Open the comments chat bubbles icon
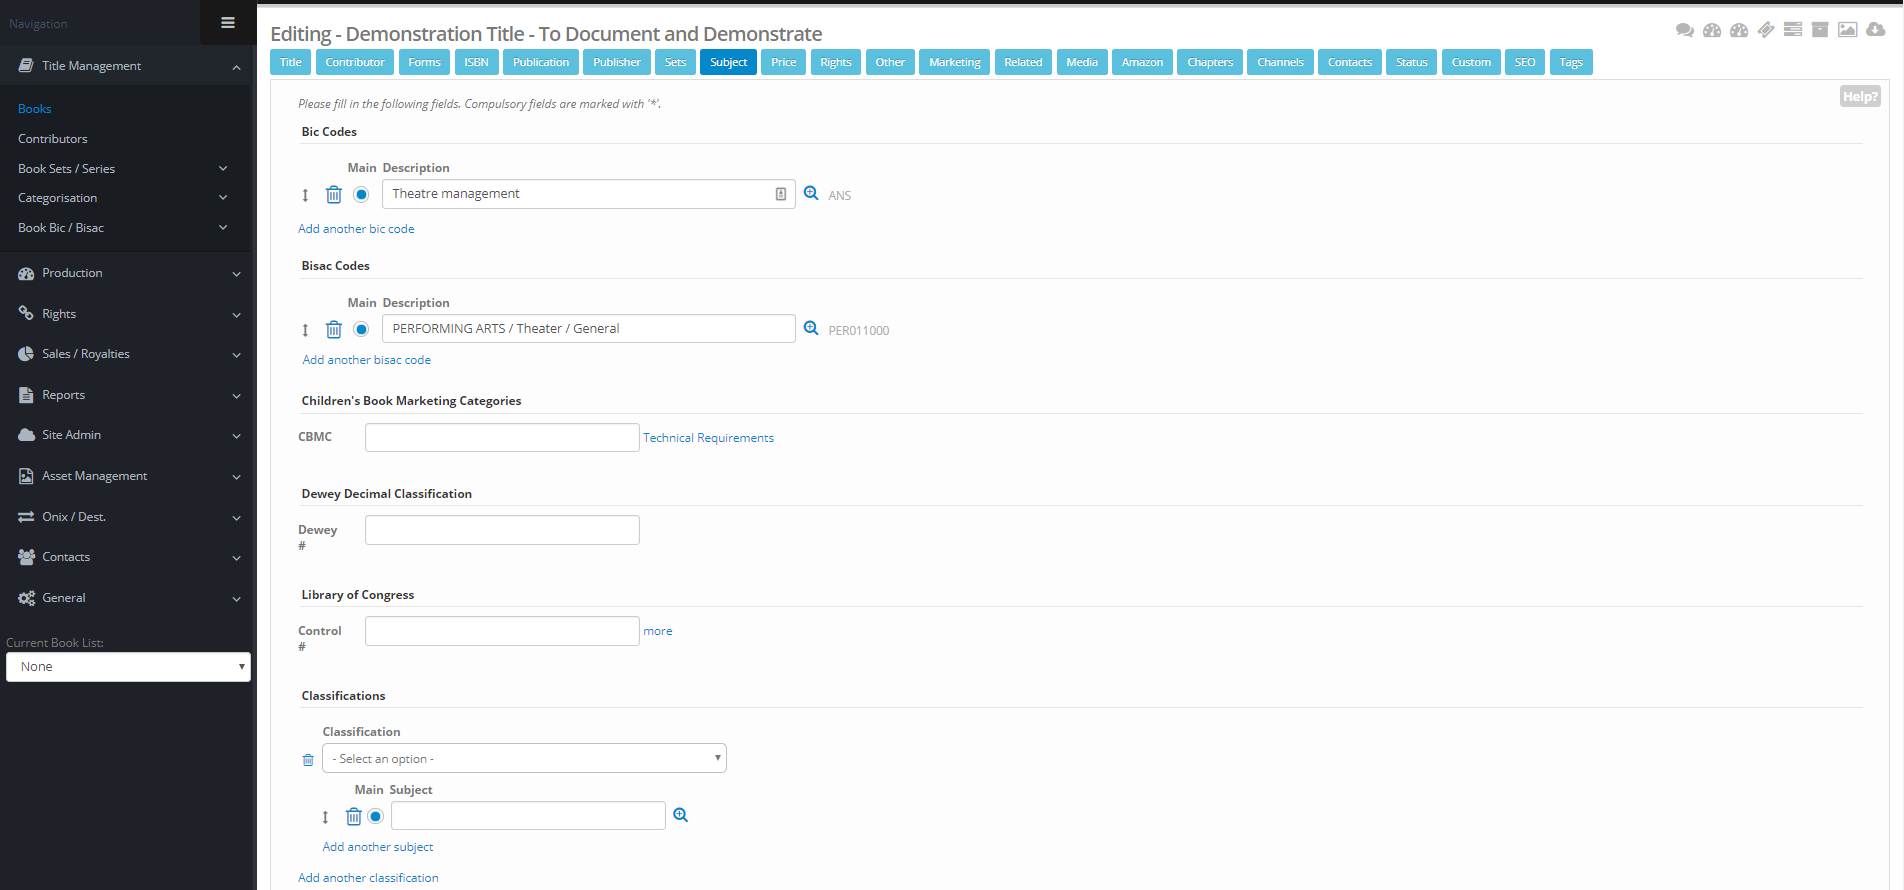1904x890 pixels. point(1684,30)
